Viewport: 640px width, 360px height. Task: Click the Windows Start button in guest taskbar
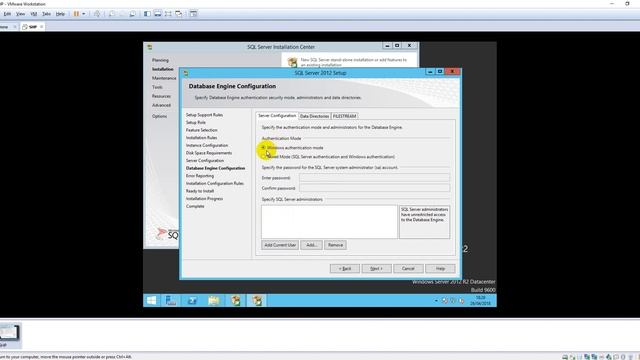coord(151,300)
